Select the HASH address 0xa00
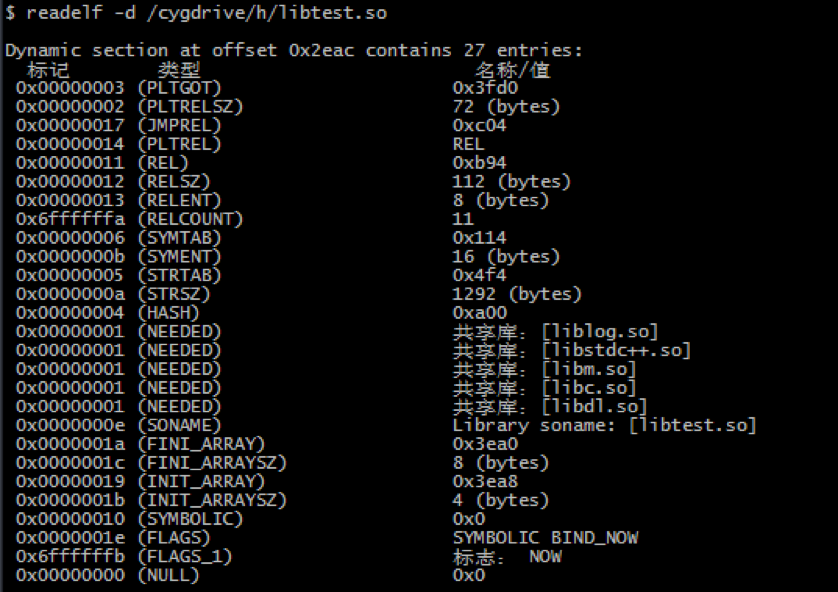 480,313
